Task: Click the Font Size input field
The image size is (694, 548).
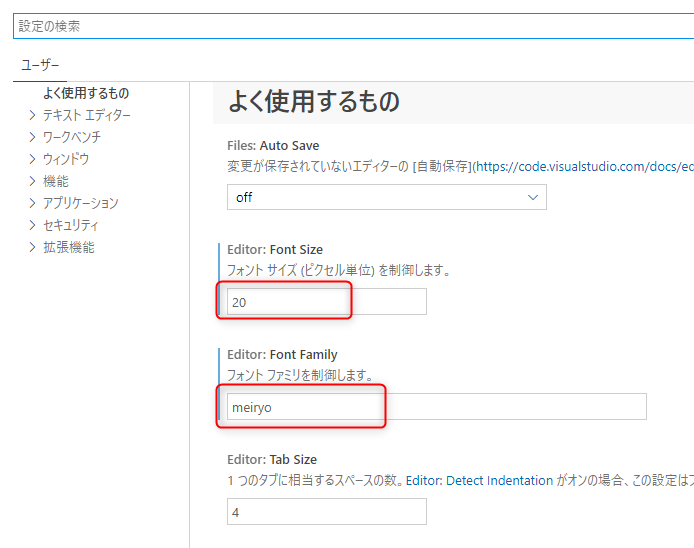Action: 326,302
